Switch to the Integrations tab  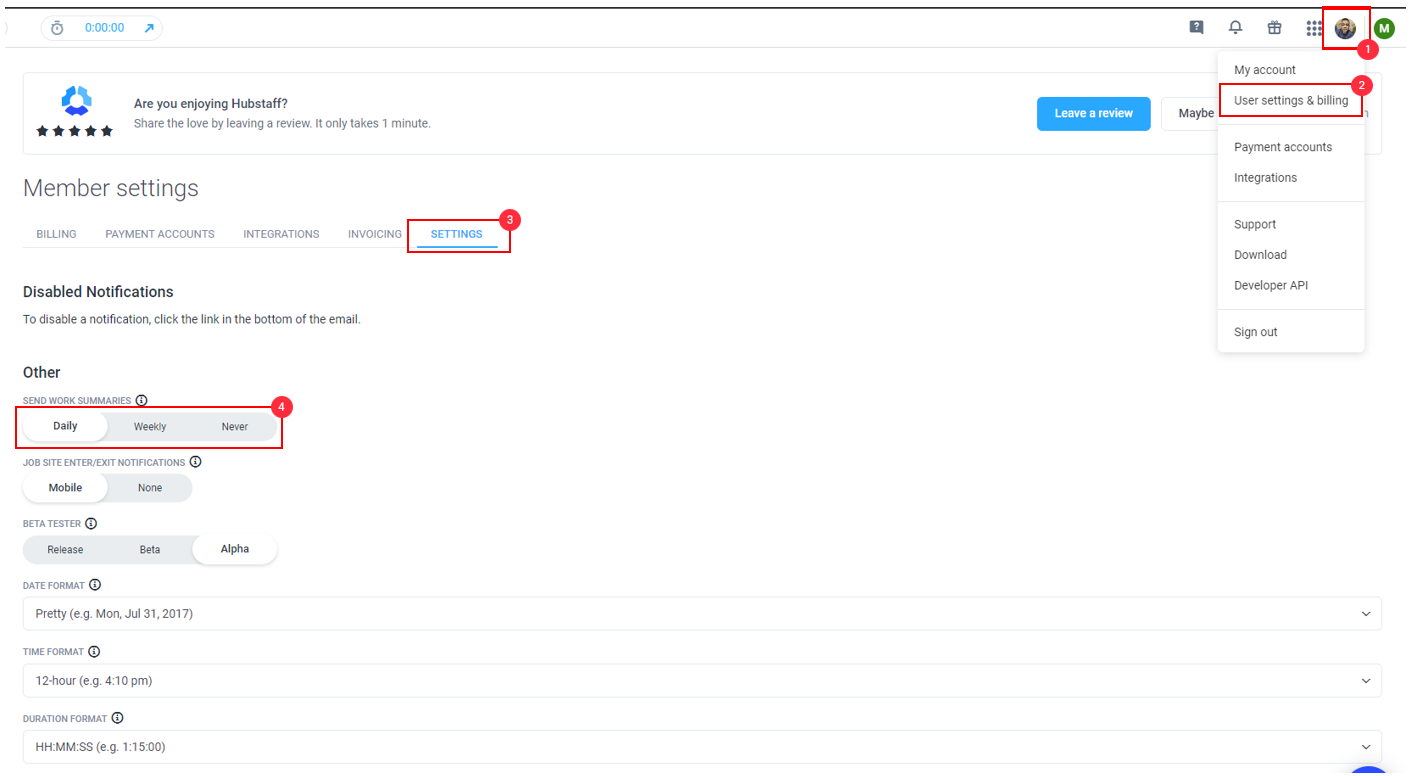pyautogui.click(x=281, y=234)
